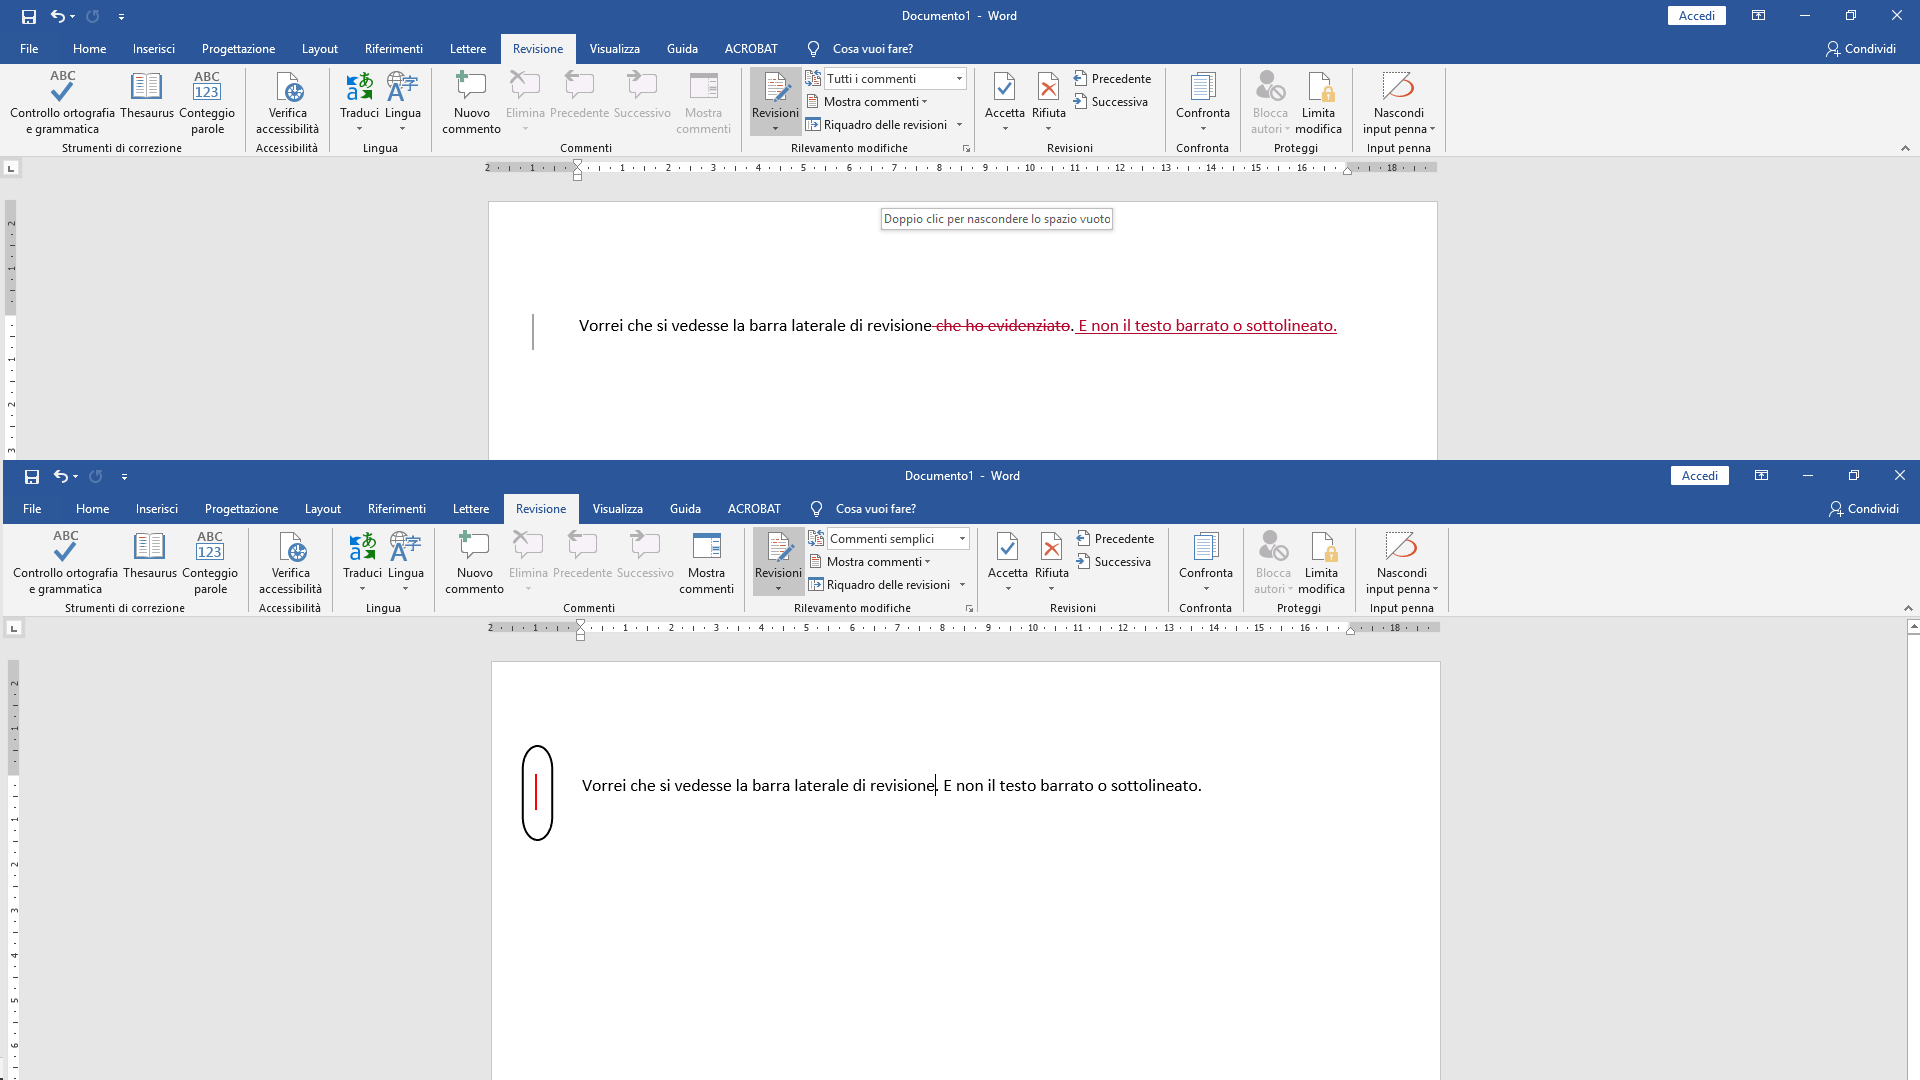Switch to ACROBAT tab in the lower window
Viewport: 1920px width, 1080px height.
pos(754,509)
